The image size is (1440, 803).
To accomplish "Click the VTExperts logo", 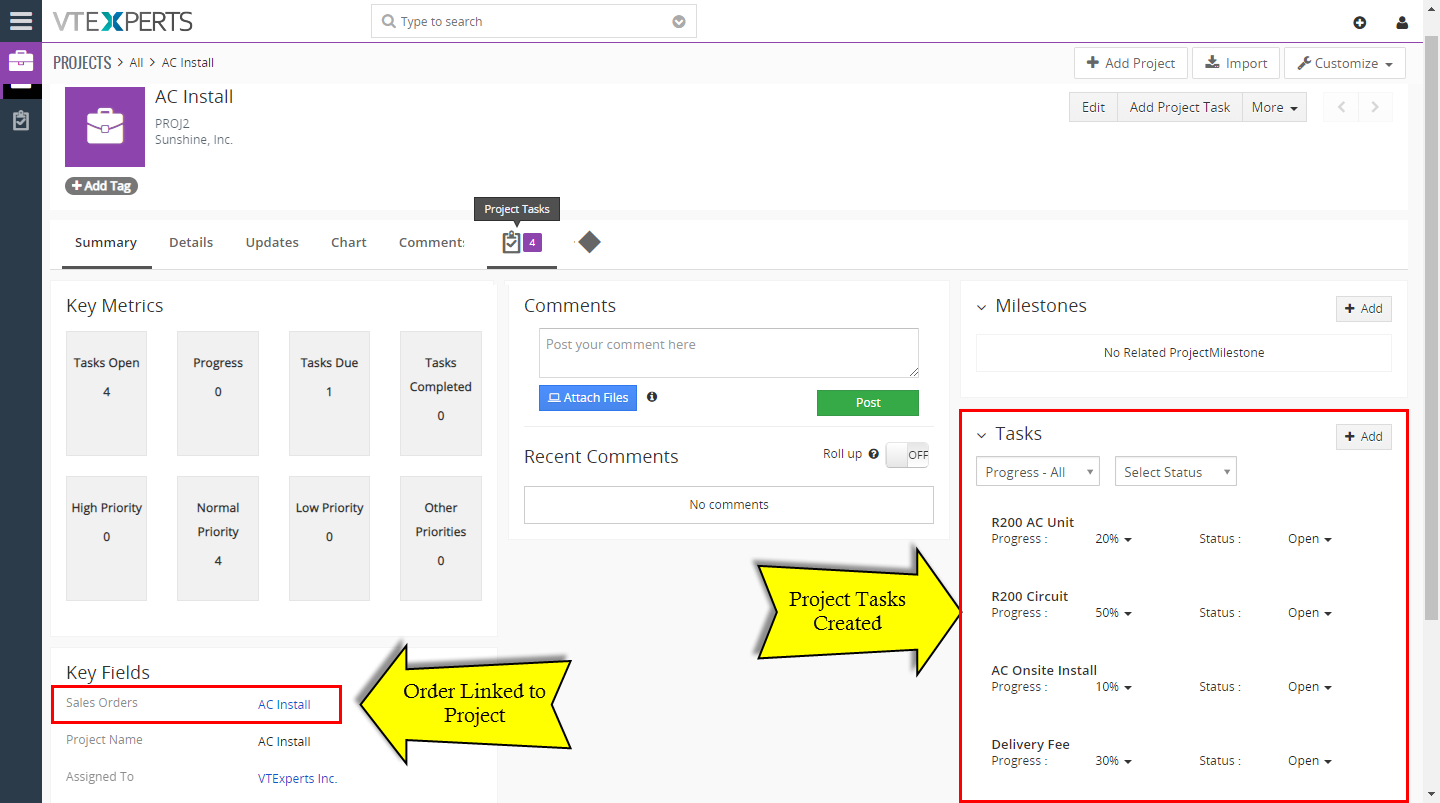I will [122, 21].
